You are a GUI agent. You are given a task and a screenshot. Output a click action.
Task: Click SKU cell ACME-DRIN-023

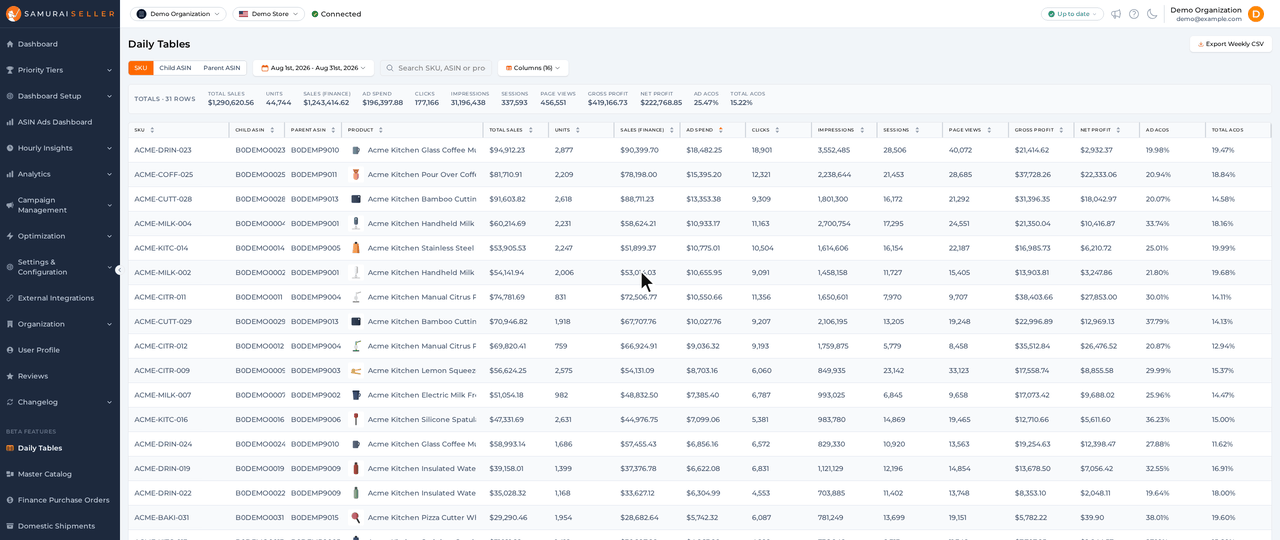click(x=163, y=150)
